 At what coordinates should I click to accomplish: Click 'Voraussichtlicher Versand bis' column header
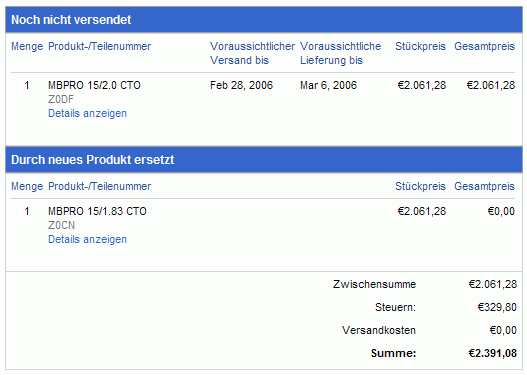tap(252, 53)
